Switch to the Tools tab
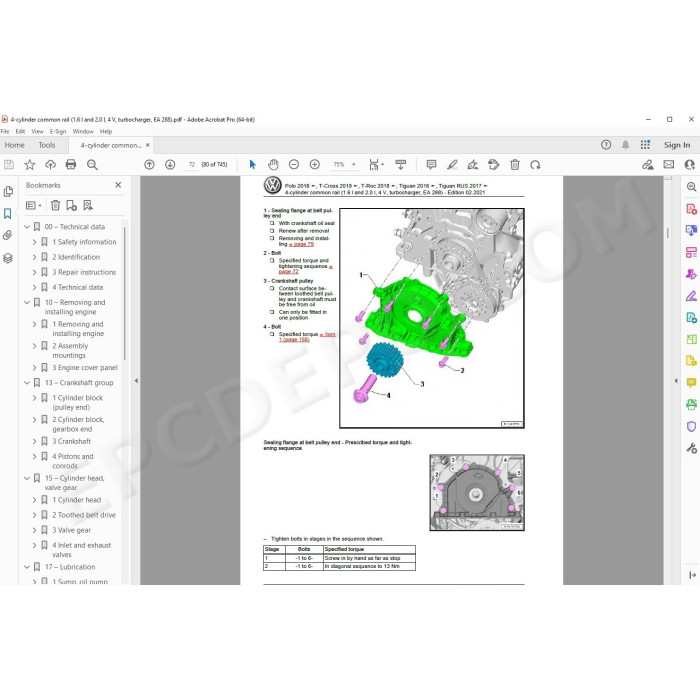This screenshot has width=700, height=700. 46,145
